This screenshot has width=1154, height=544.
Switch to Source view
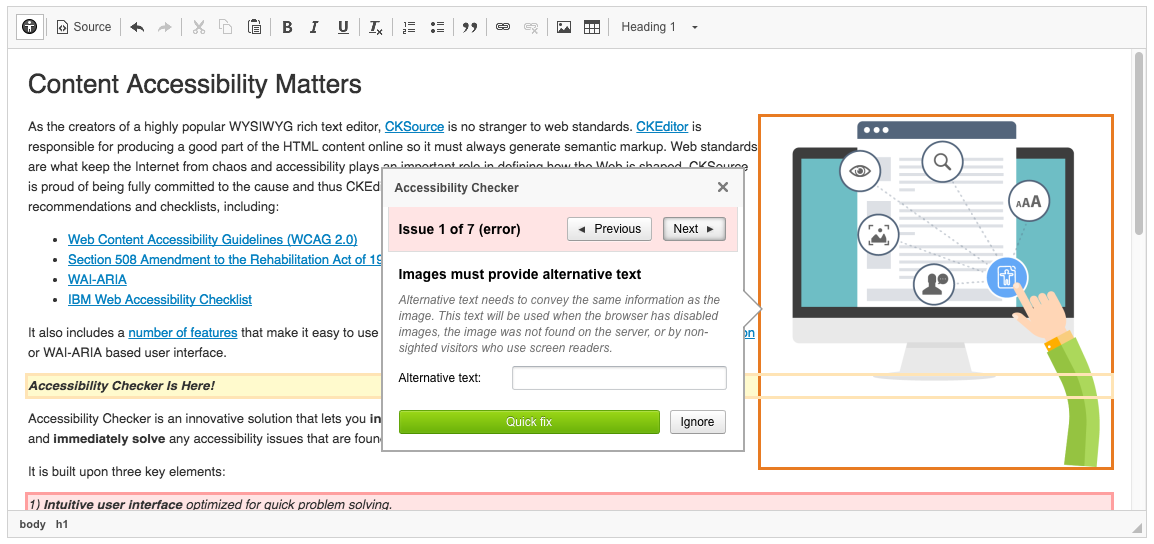pos(84,27)
